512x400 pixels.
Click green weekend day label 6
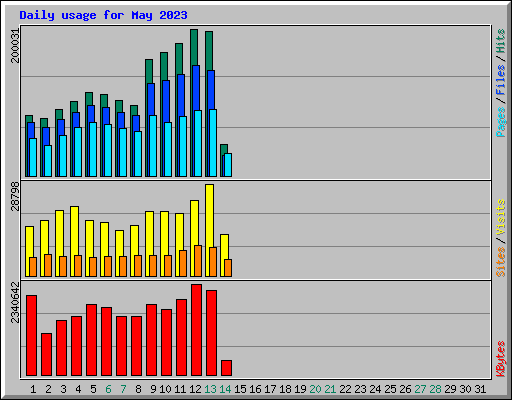point(108,389)
